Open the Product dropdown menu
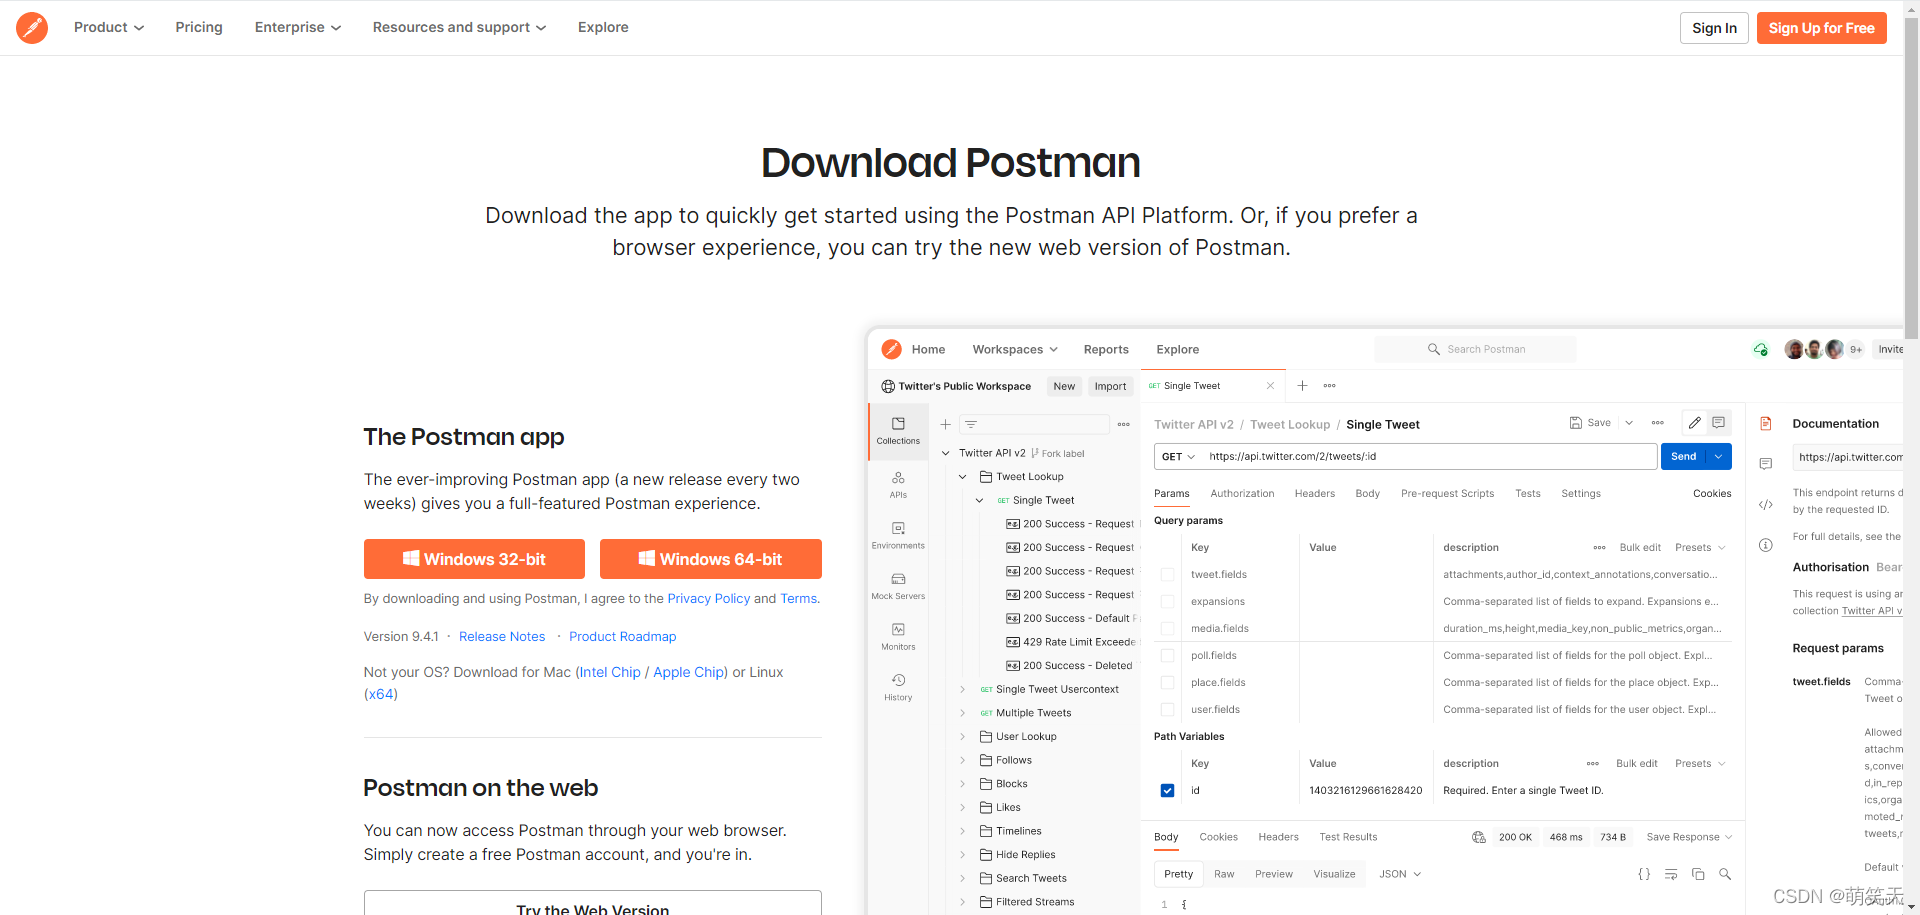This screenshot has height=915, width=1920. pyautogui.click(x=109, y=27)
